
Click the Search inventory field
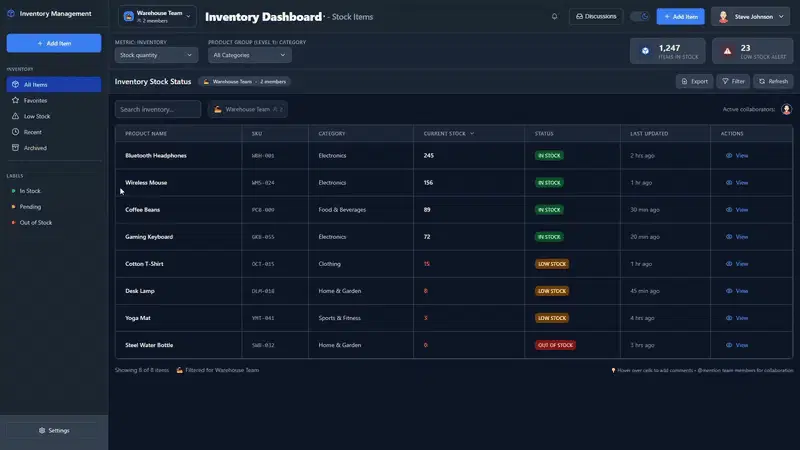tap(158, 109)
